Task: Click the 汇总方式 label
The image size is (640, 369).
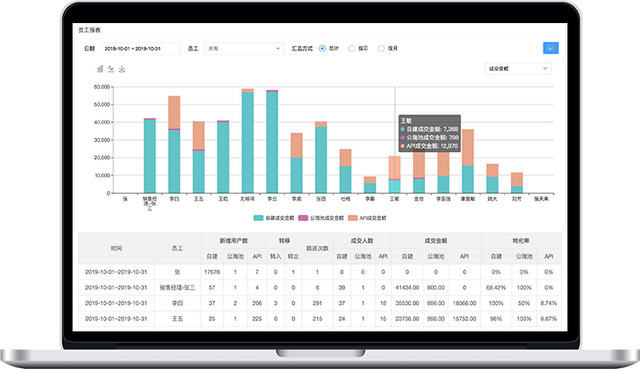Action: pos(302,48)
